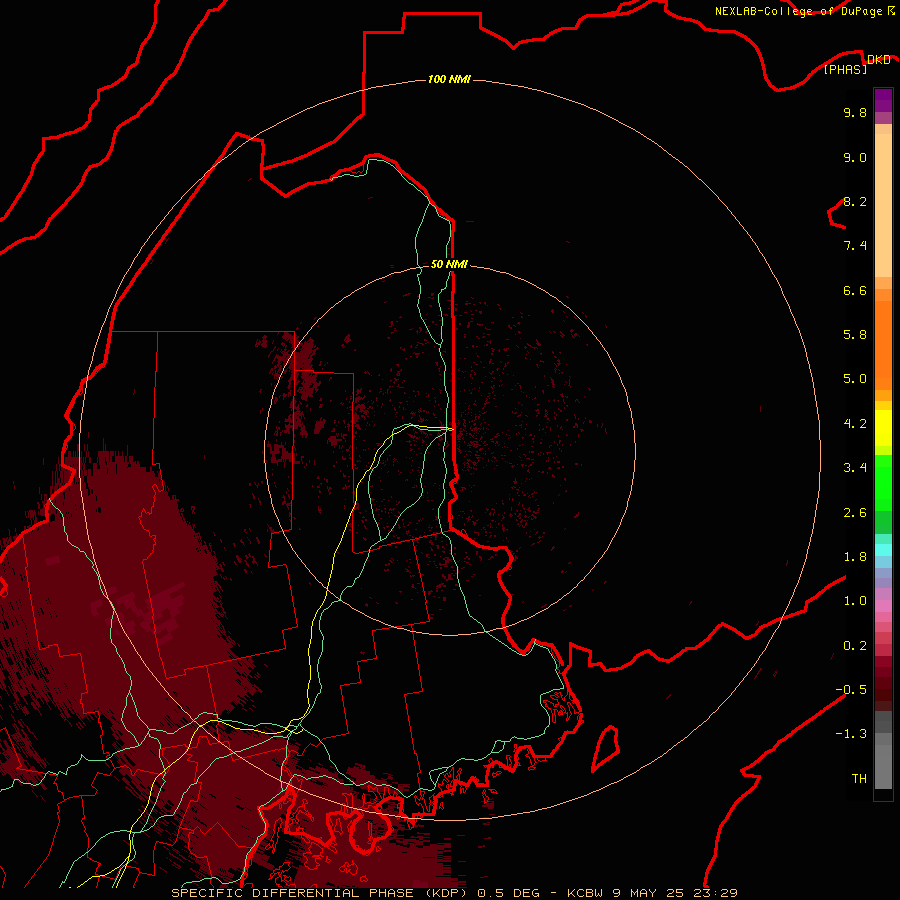
Task: Click the 4.2 legend value
Action: (x=855, y=424)
